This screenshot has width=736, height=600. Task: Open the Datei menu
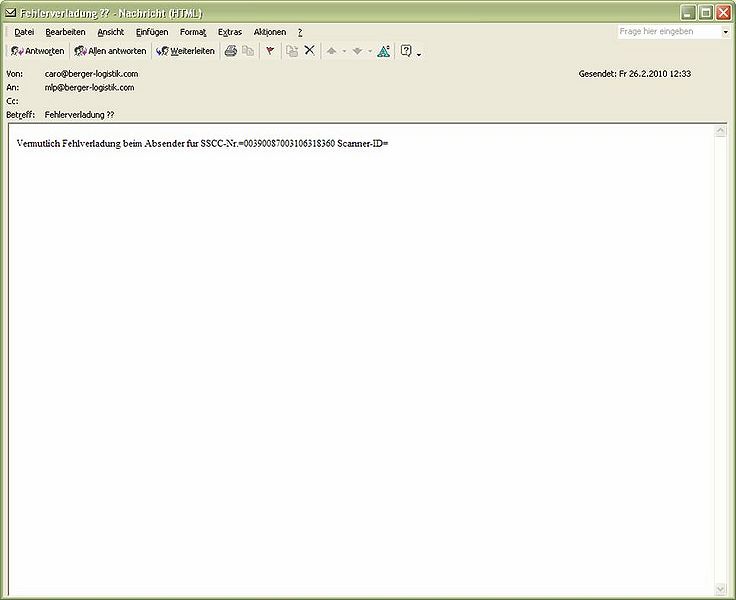point(24,32)
